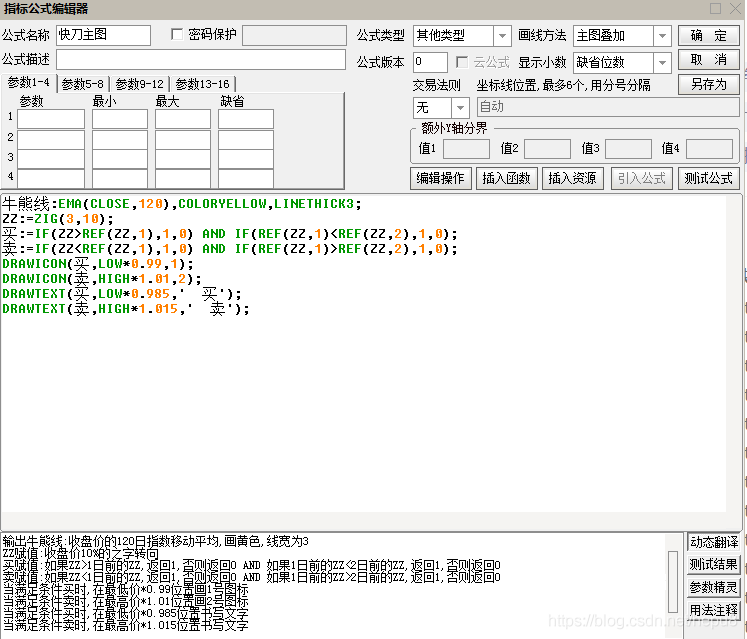Click the 插入函数 button

(x=506, y=178)
